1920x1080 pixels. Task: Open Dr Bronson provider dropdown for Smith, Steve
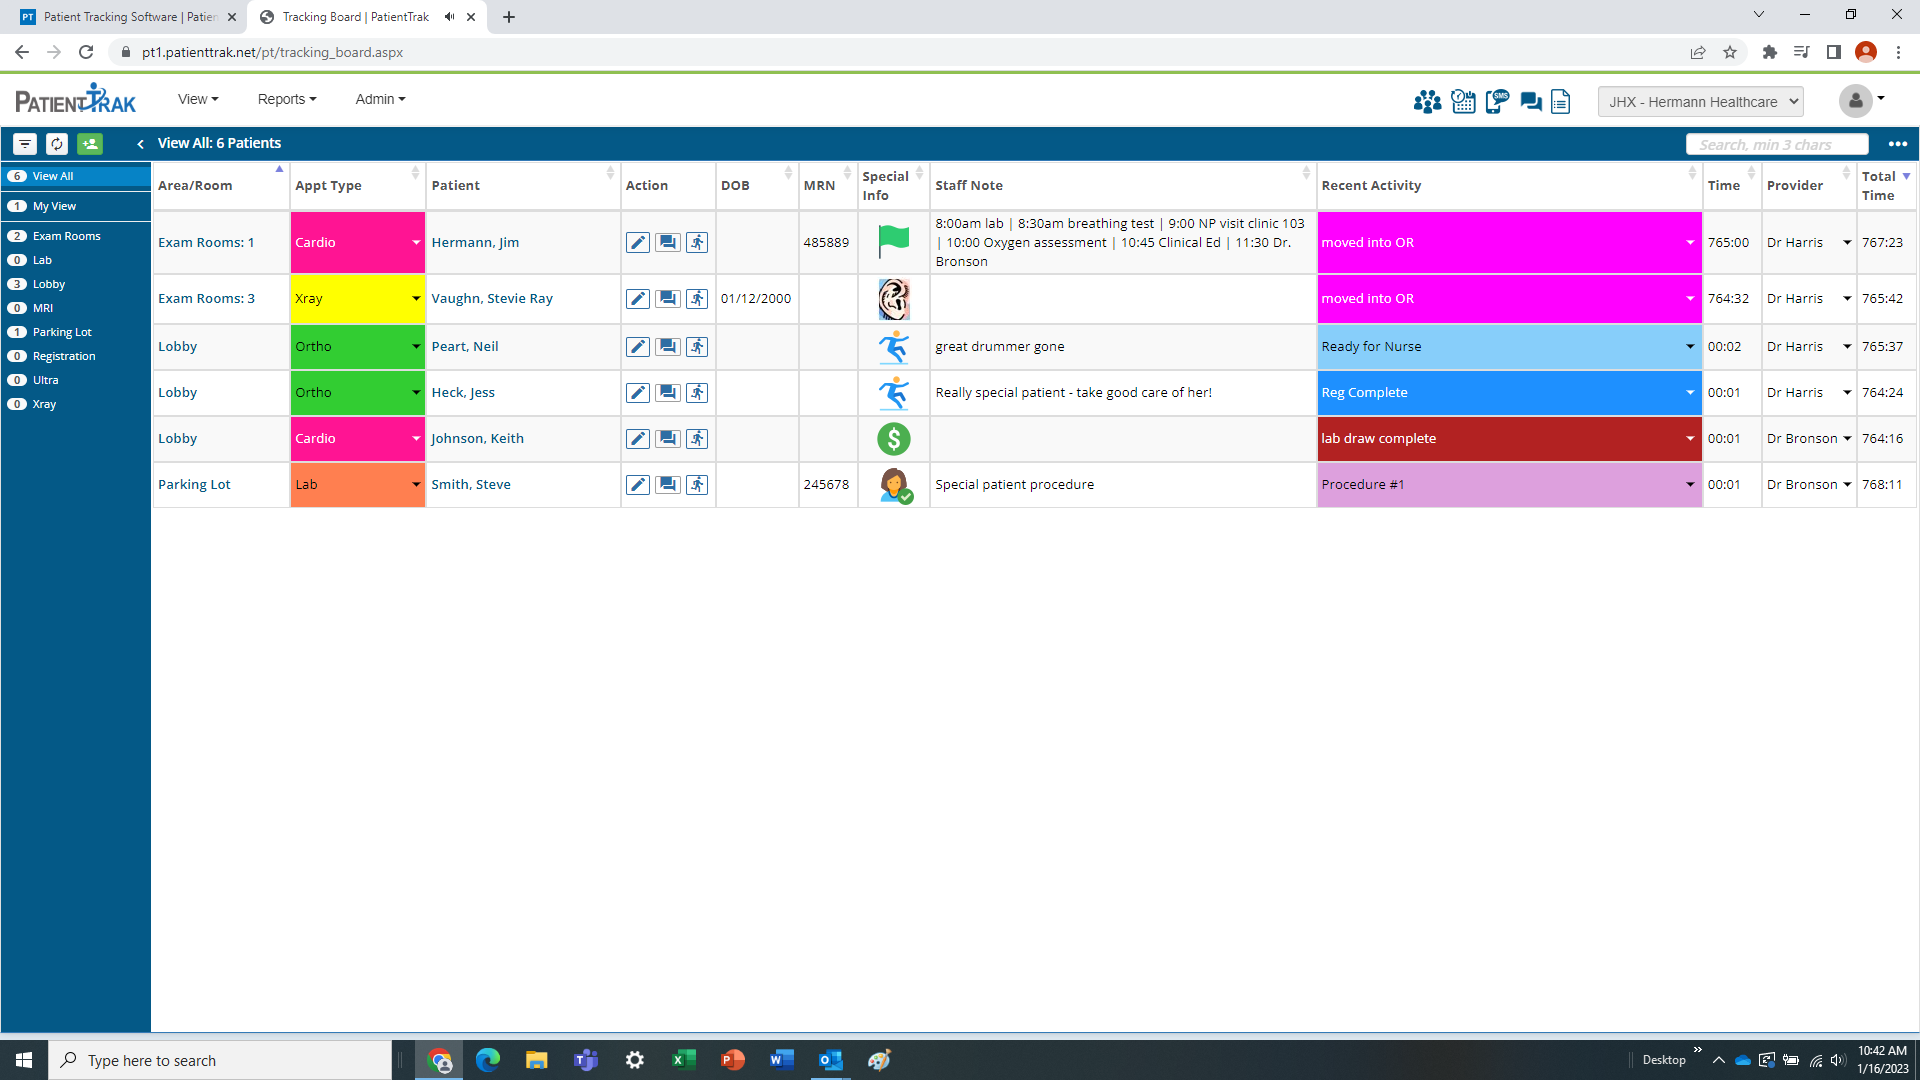coord(1847,484)
